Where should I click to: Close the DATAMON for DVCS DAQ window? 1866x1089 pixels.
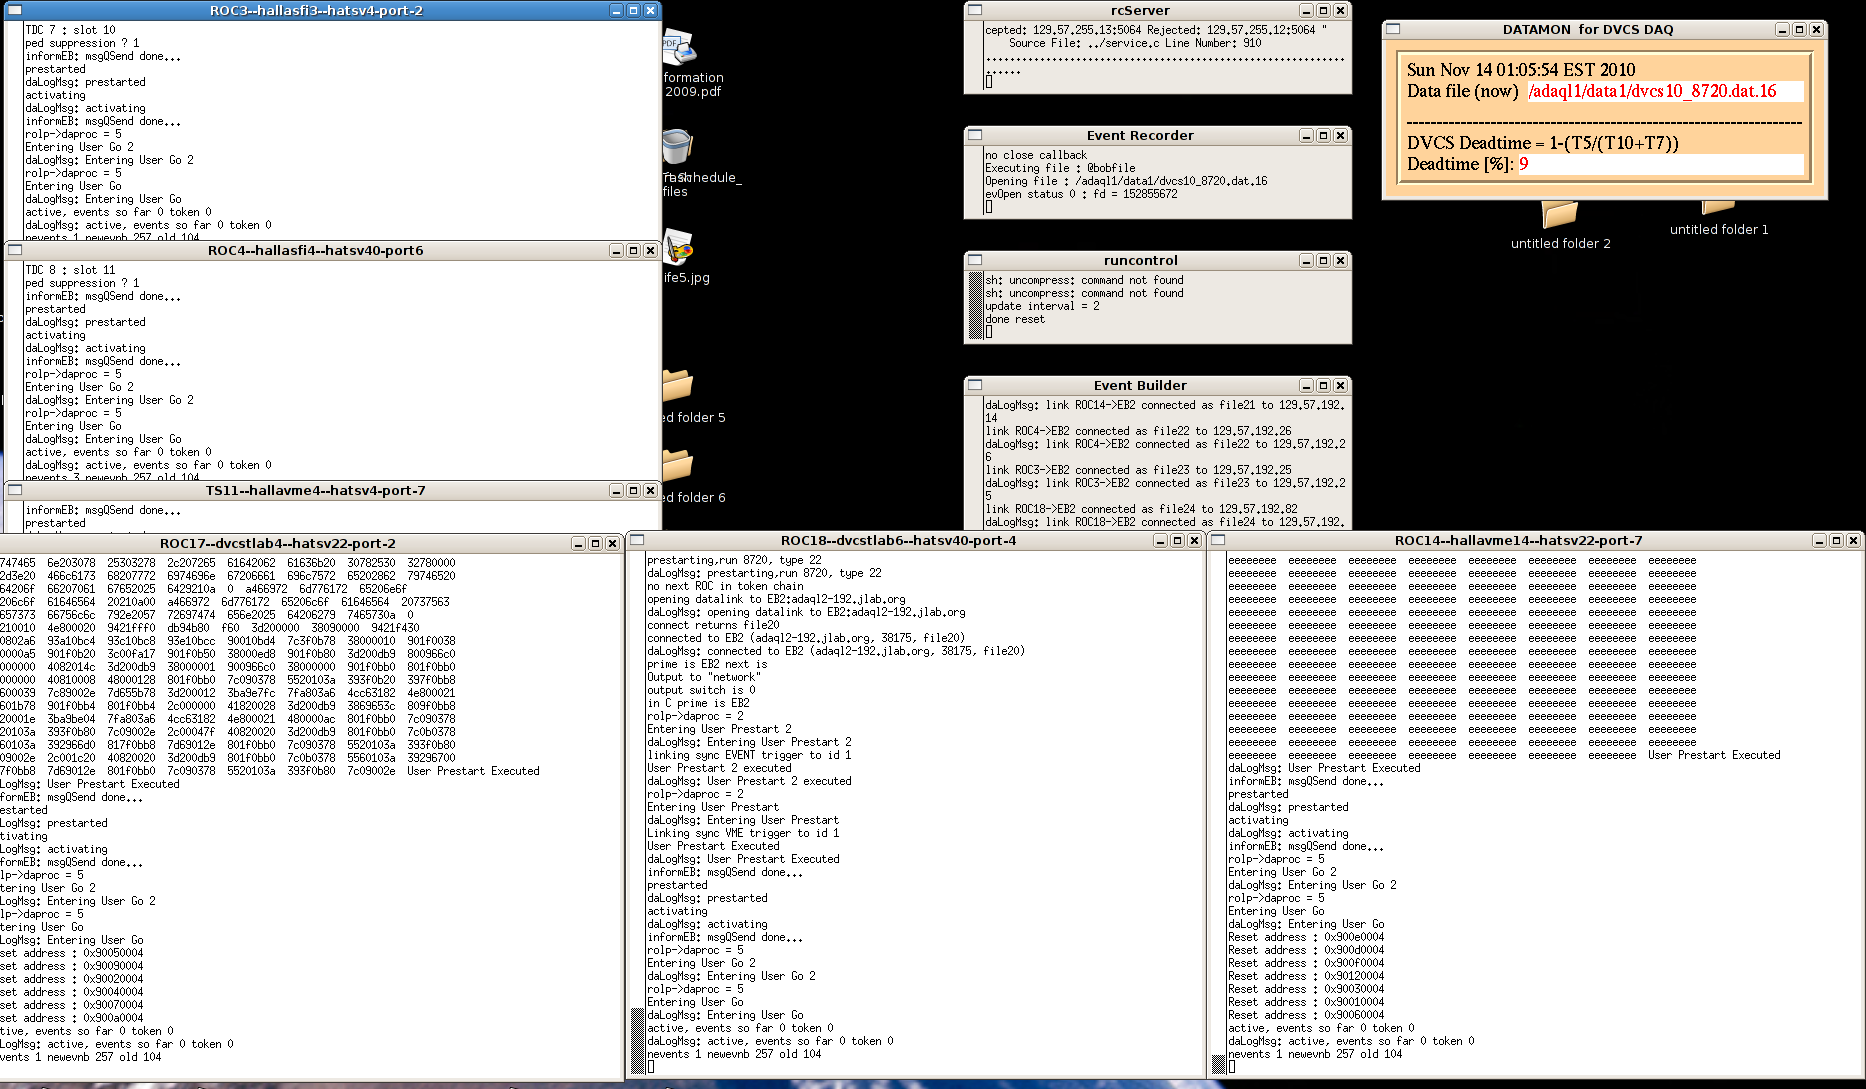point(1816,29)
